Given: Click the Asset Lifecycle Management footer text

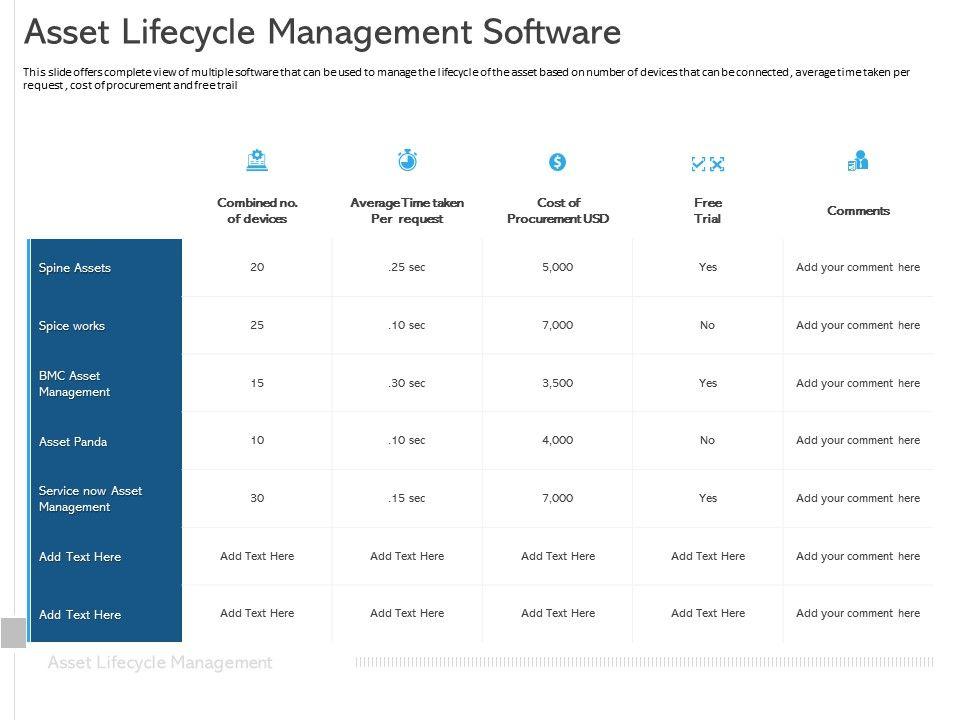Looking at the screenshot, I should 160,663.
